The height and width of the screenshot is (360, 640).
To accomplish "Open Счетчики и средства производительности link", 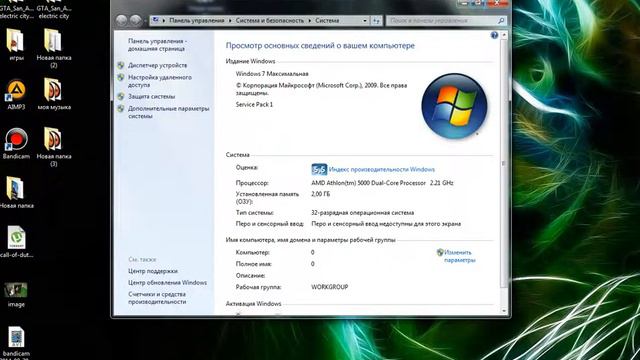I will 157,298.
